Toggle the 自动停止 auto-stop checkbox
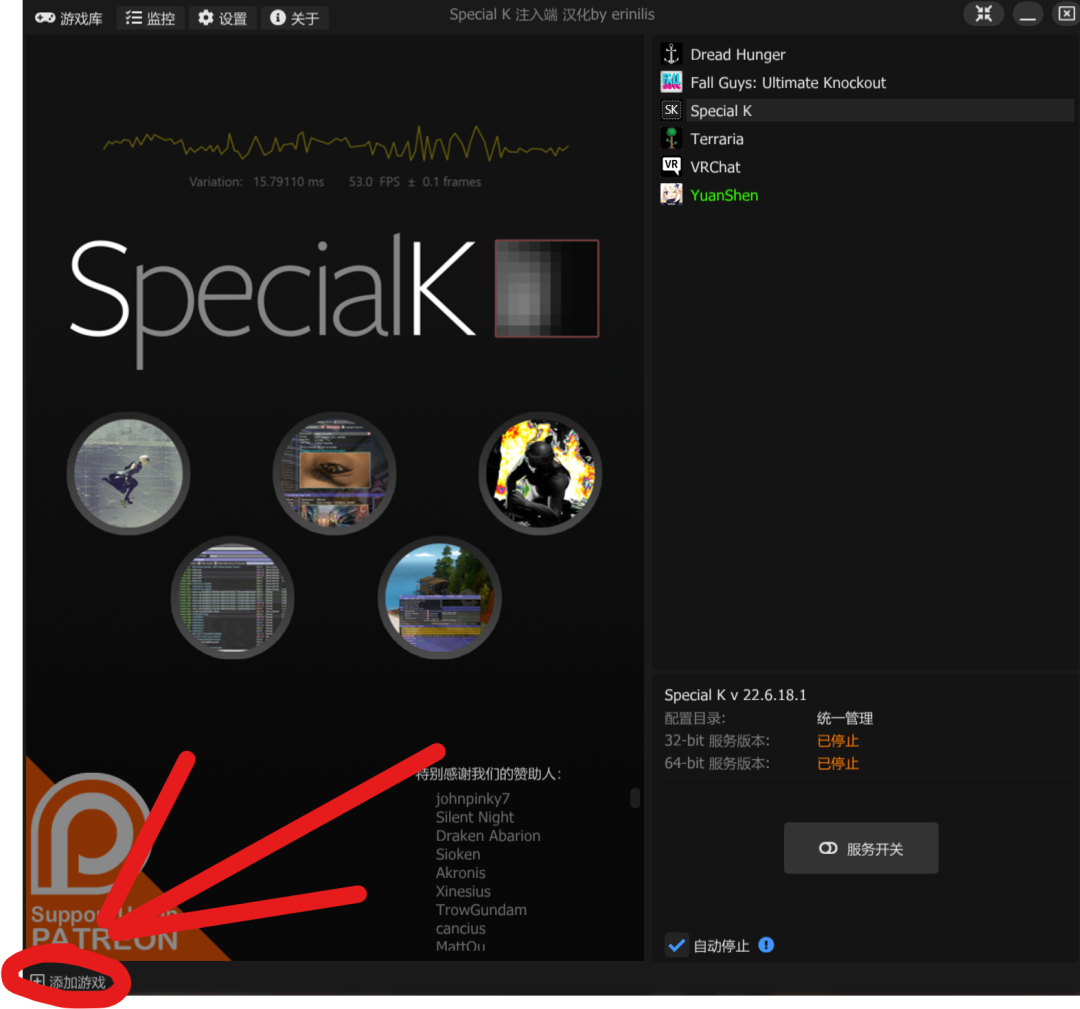Screen dimensions: 1080x1009 tap(676, 946)
